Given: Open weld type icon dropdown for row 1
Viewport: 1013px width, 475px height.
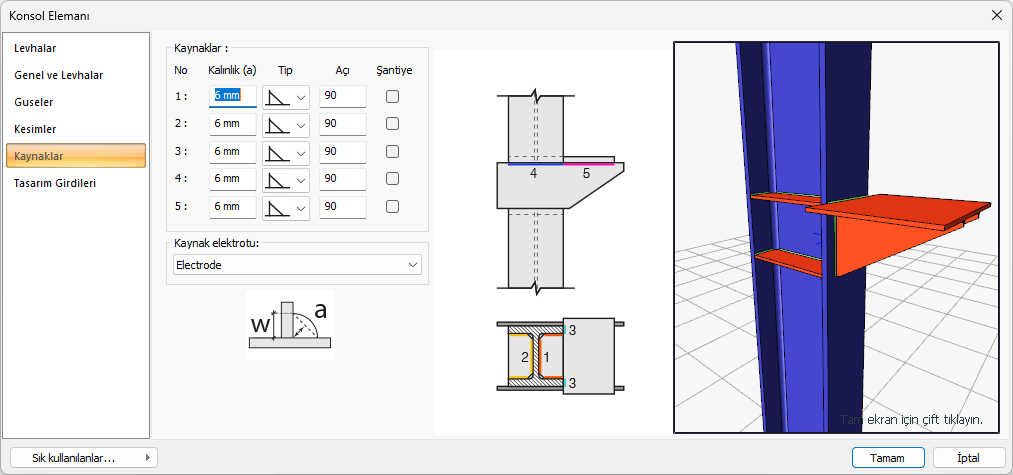Looking at the screenshot, I should point(287,97).
